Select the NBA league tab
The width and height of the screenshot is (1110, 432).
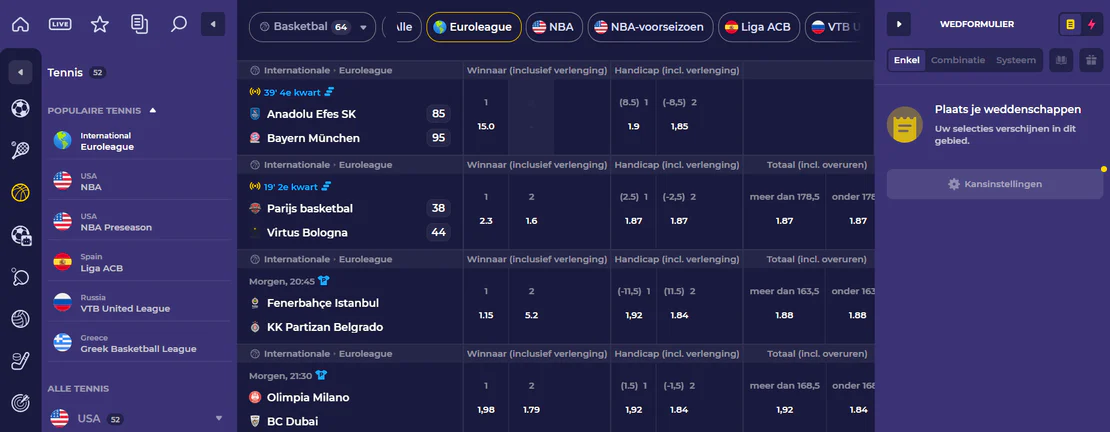pos(554,27)
